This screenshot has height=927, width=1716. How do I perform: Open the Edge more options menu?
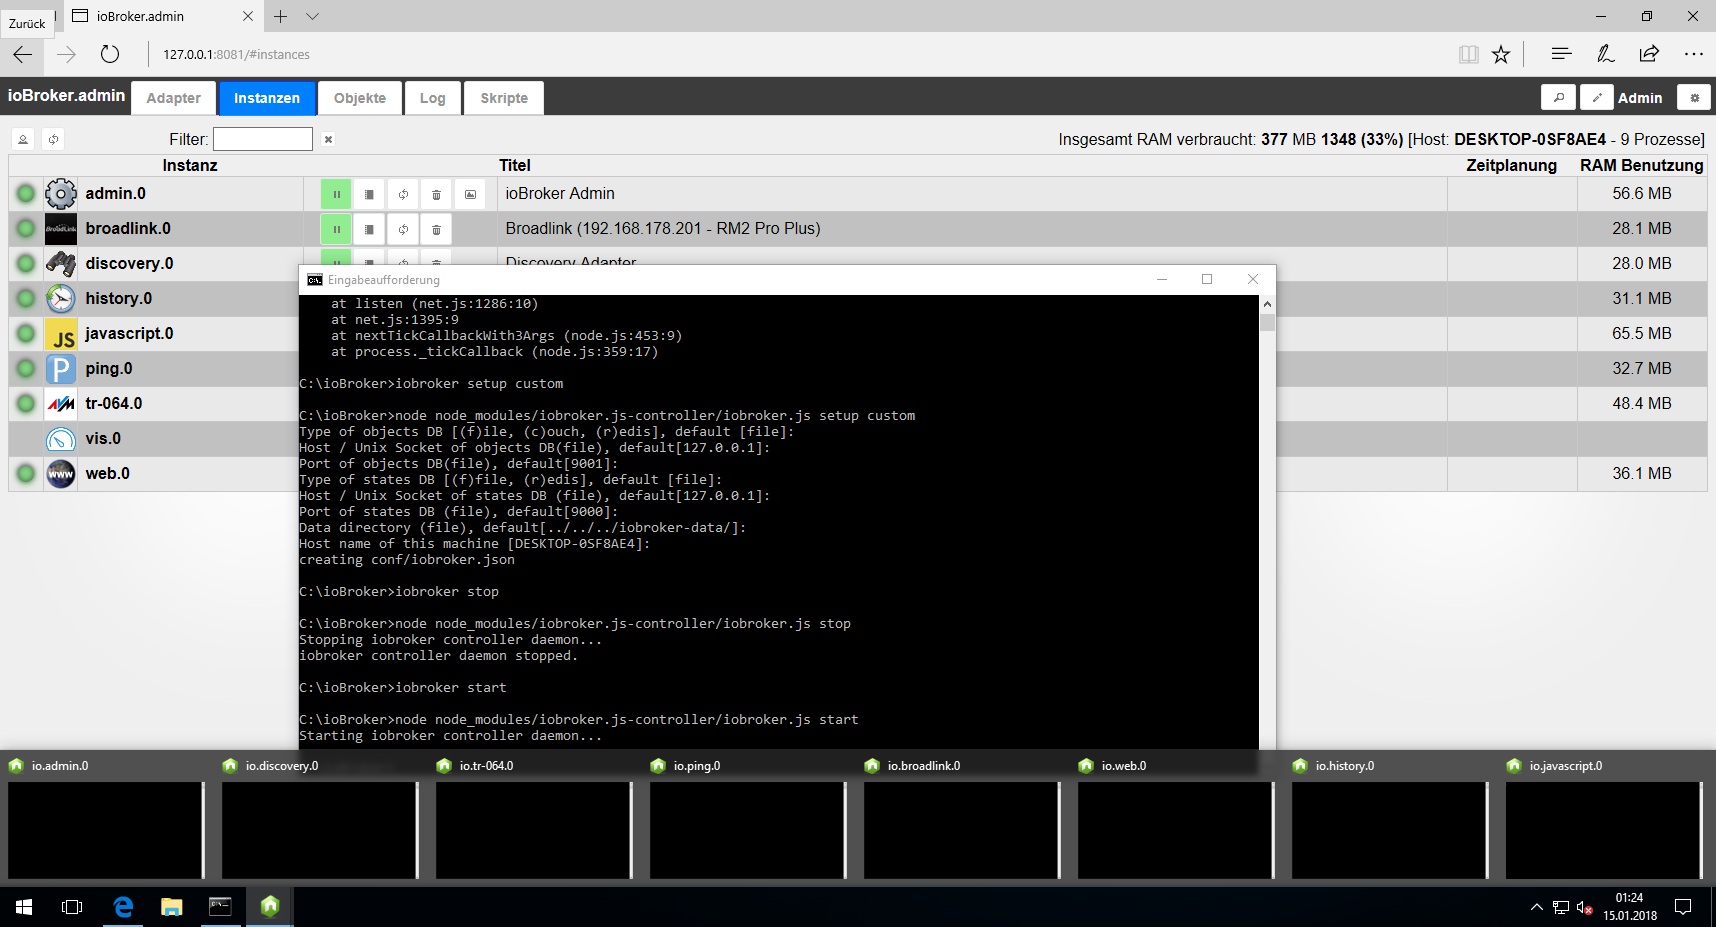click(x=1693, y=54)
